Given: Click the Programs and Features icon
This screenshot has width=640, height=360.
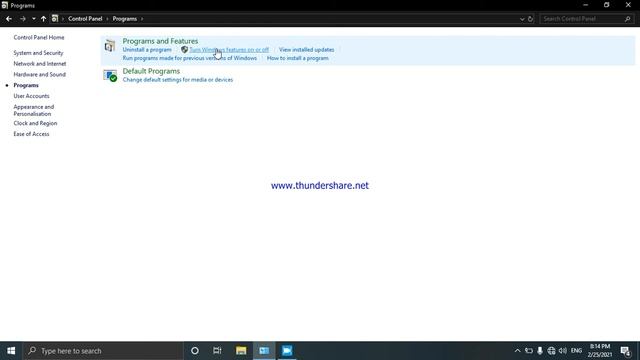Looking at the screenshot, I should pos(110,46).
